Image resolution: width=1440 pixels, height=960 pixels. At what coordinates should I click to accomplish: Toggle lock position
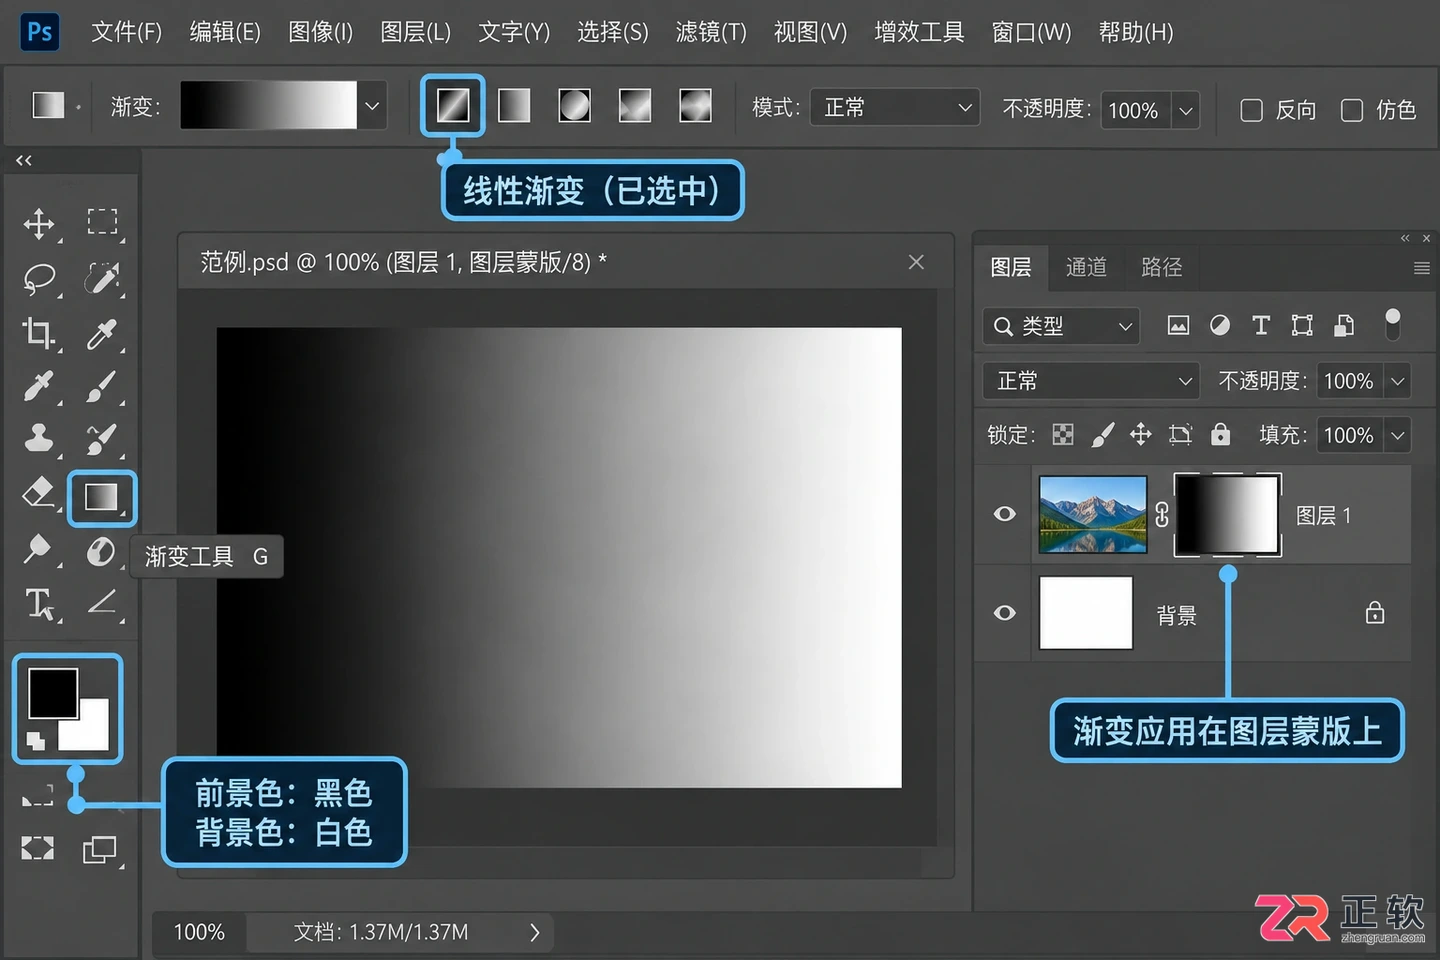click(1140, 434)
